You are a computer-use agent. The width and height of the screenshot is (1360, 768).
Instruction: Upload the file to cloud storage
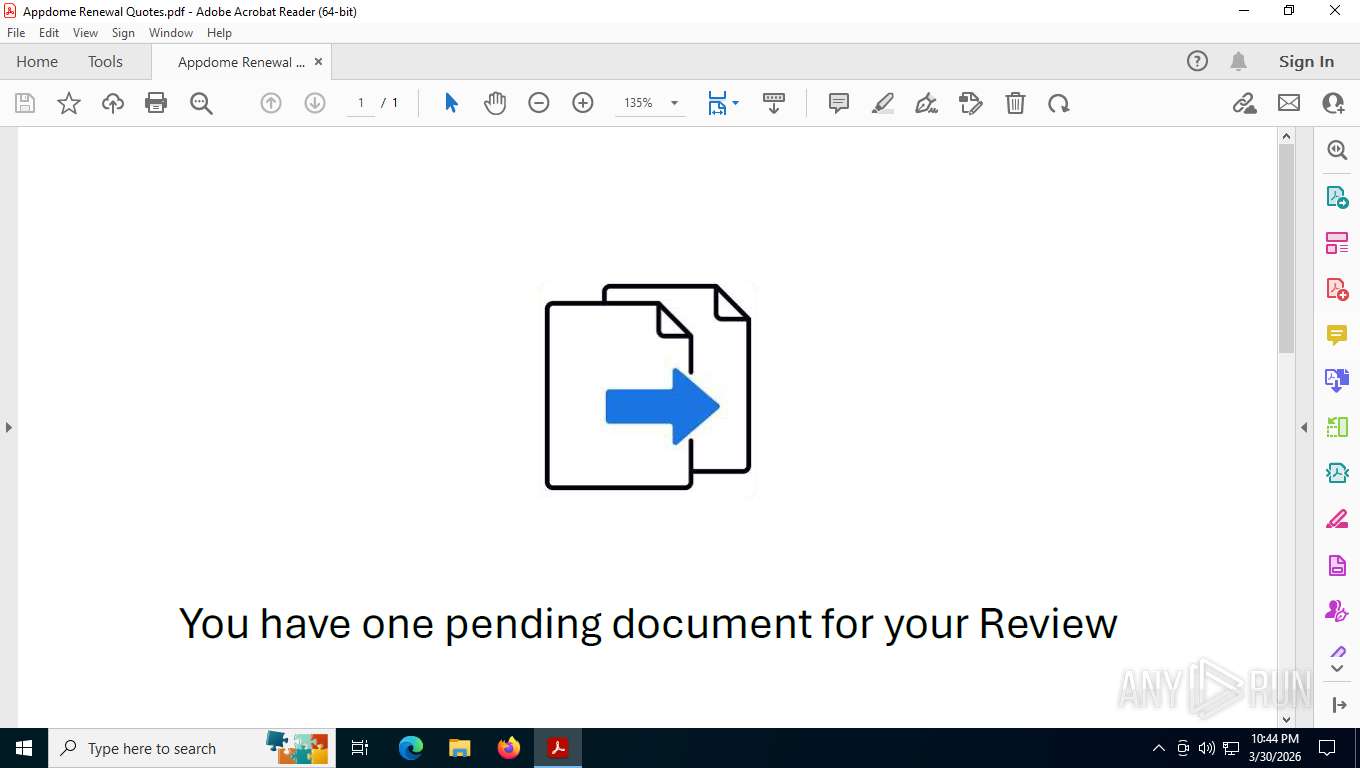[113, 103]
